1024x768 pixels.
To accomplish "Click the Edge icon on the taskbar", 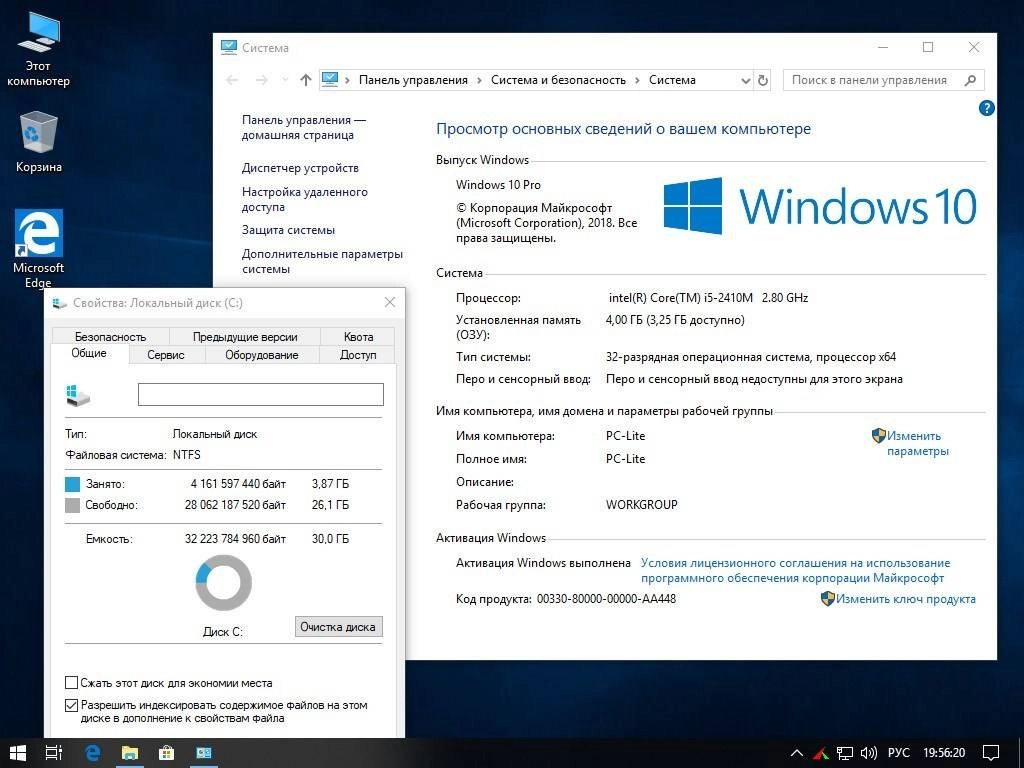I will [x=93, y=753].
